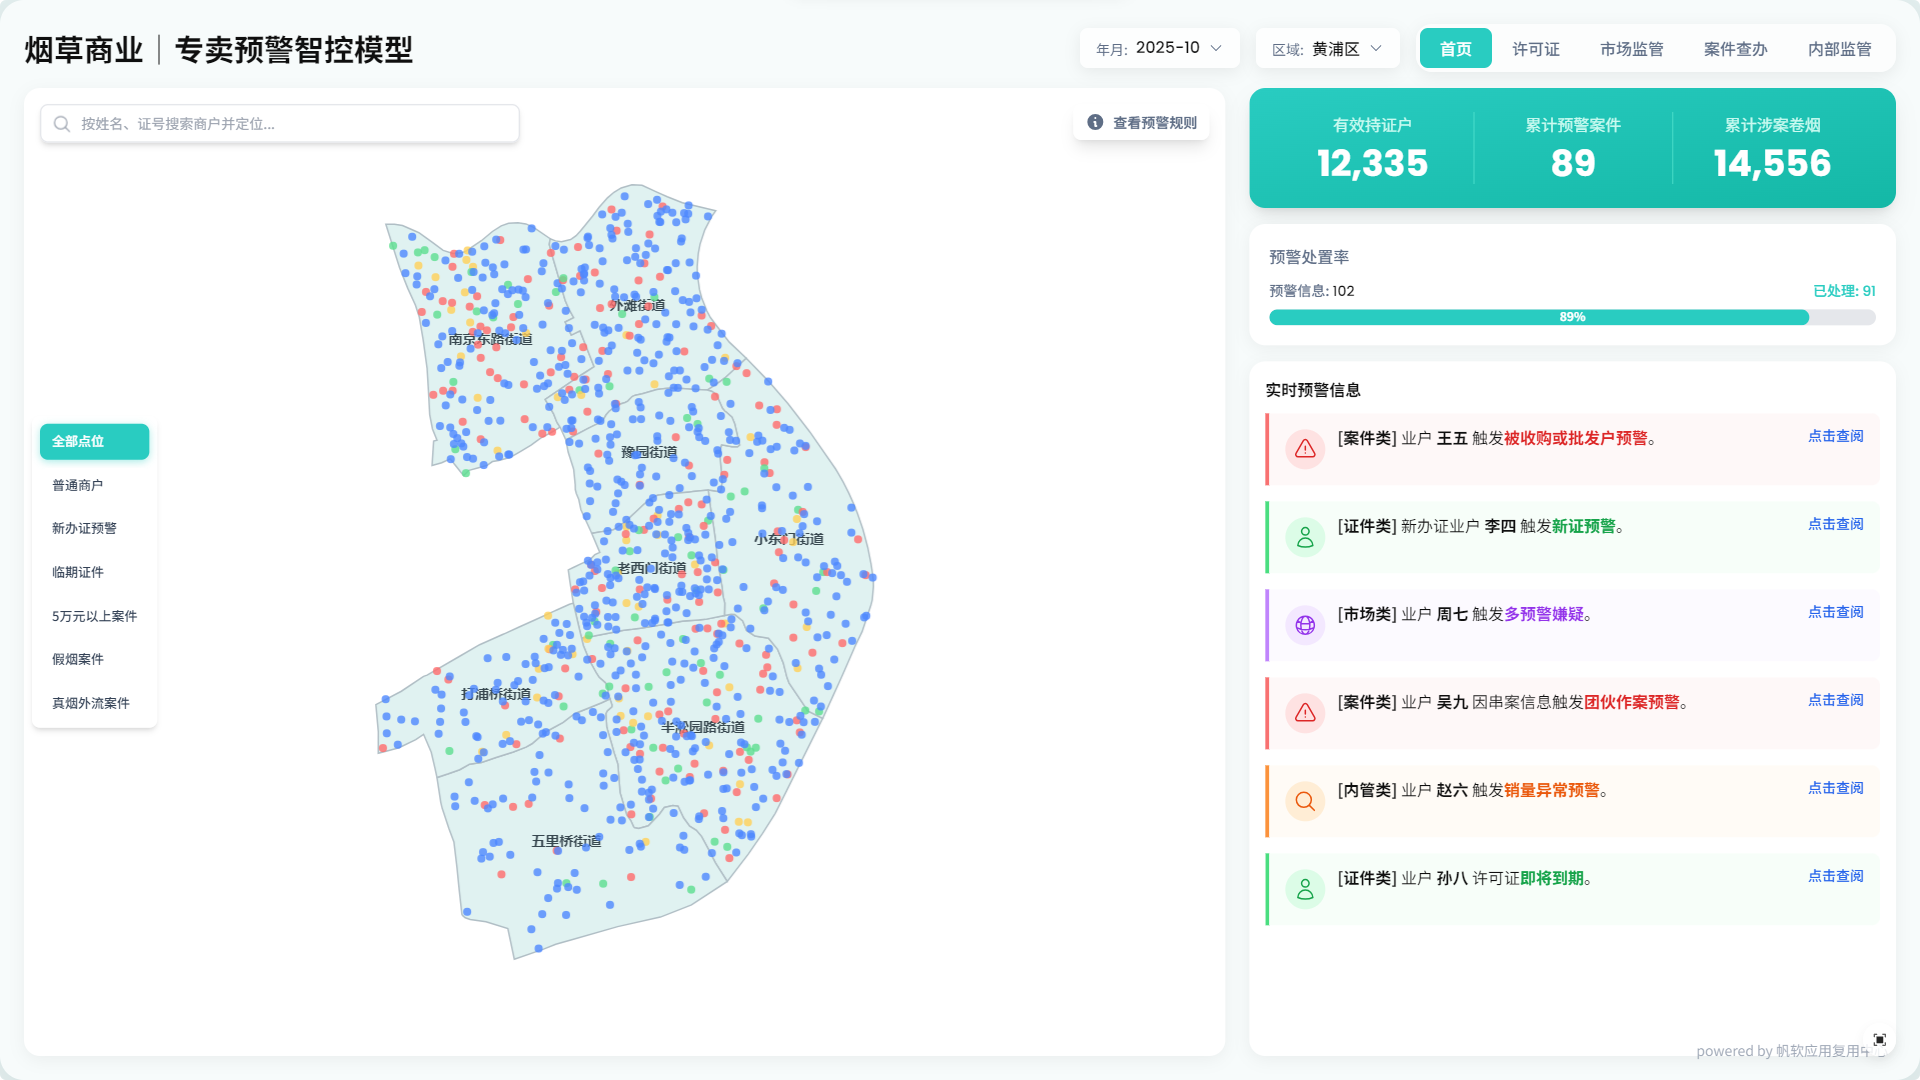1920x1080 pixels.
Task: Click red warning triangle for 王五 alert
Action: click(x=1305, y=449)
